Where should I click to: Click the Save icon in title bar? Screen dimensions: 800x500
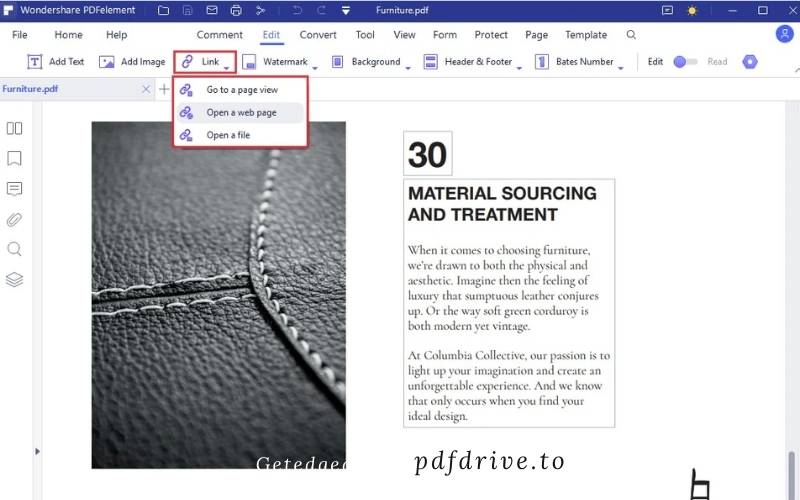coord(188,10)
